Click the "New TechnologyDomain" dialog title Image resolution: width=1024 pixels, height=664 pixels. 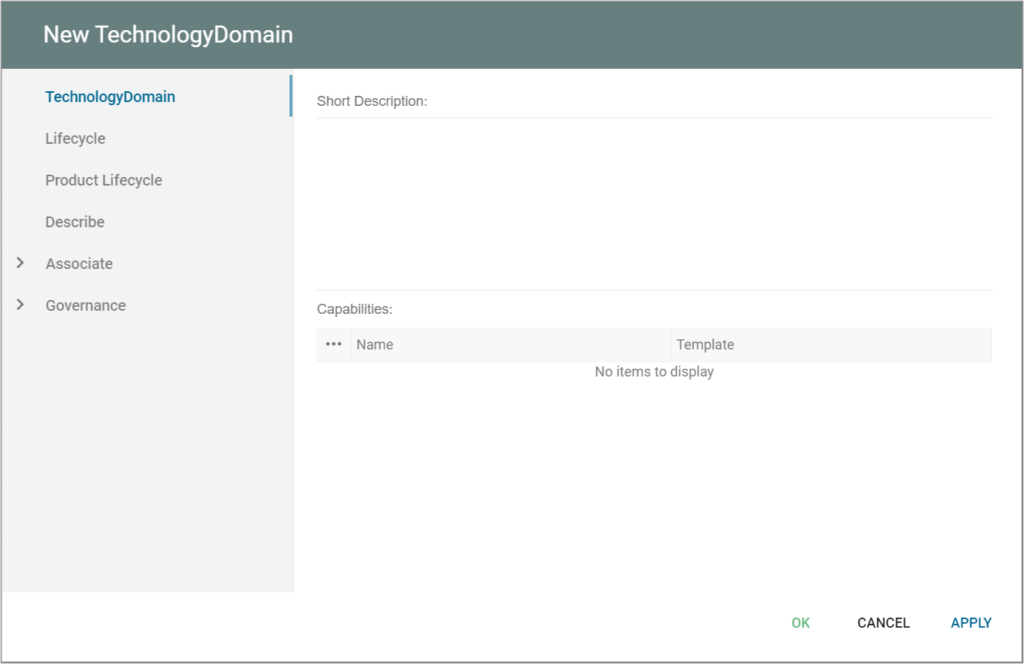168,35
